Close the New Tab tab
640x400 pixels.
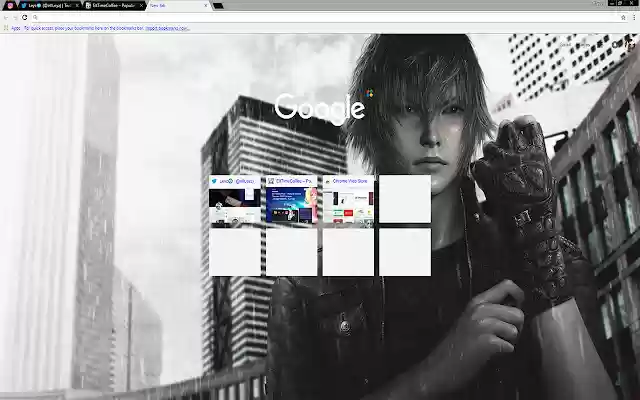click(206, 6)
